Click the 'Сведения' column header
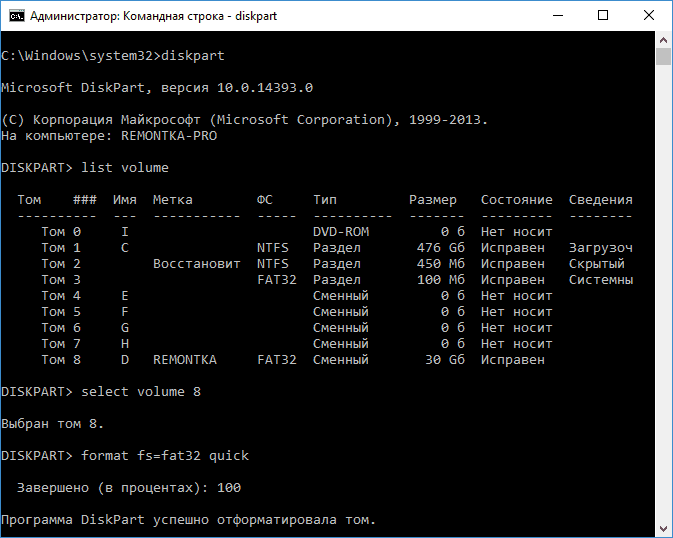Viewport: 673px width, 538px height. 600,200
